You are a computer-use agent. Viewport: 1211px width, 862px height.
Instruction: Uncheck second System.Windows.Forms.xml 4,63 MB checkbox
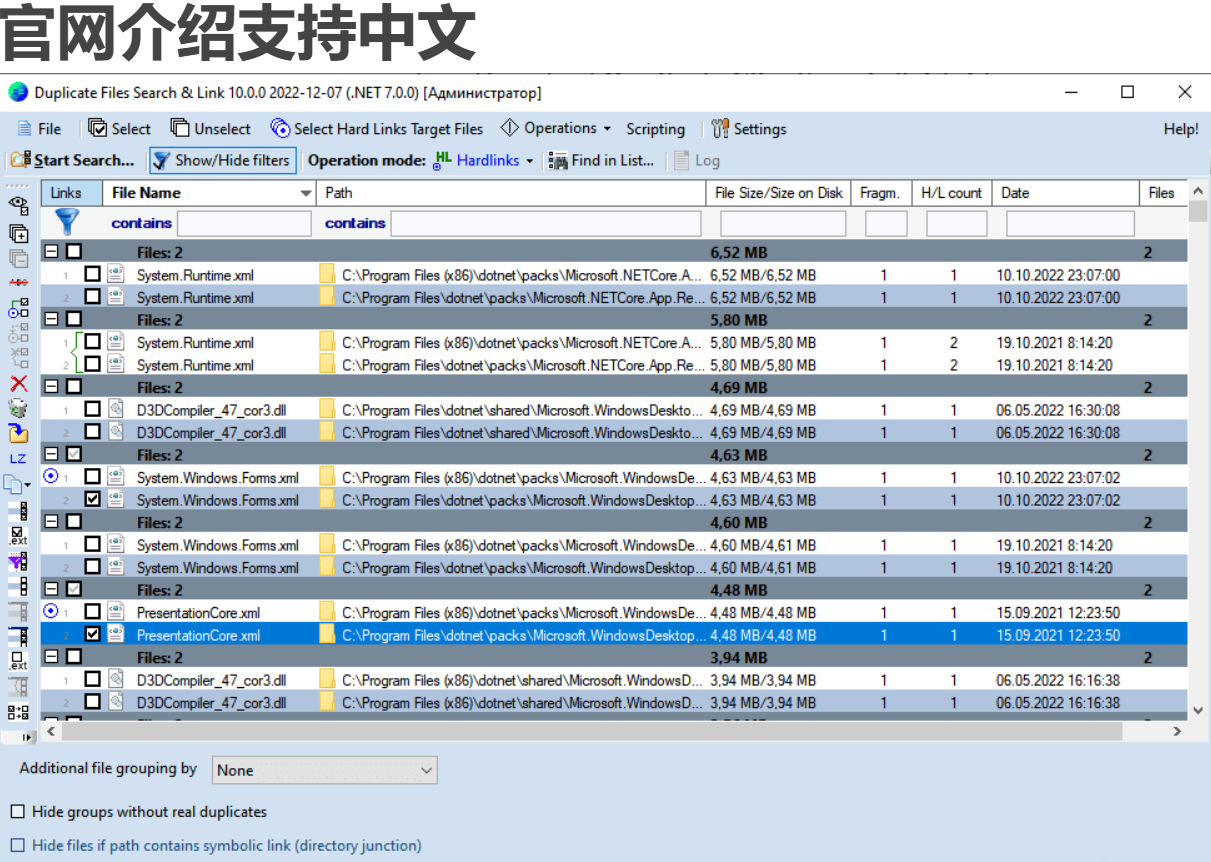(92, 500)
